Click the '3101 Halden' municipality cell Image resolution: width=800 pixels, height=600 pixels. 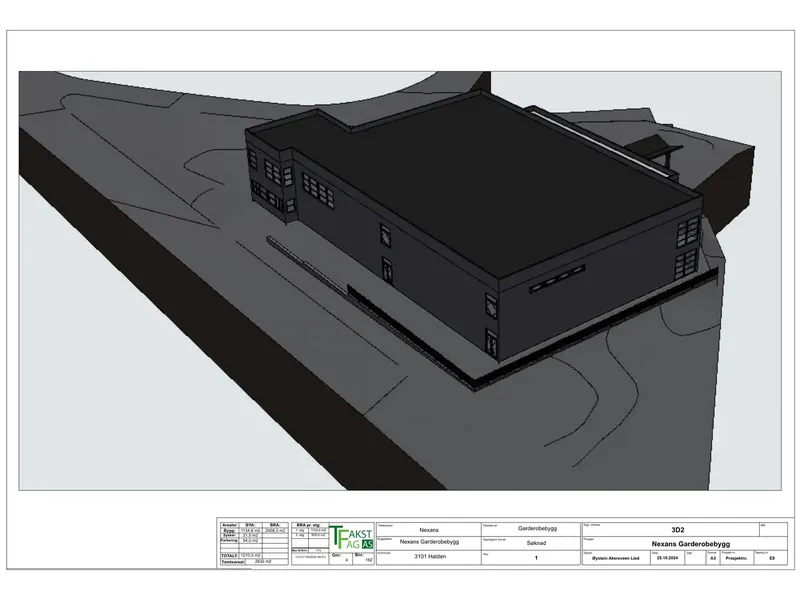pyautogui.click(x=429, y=557)
